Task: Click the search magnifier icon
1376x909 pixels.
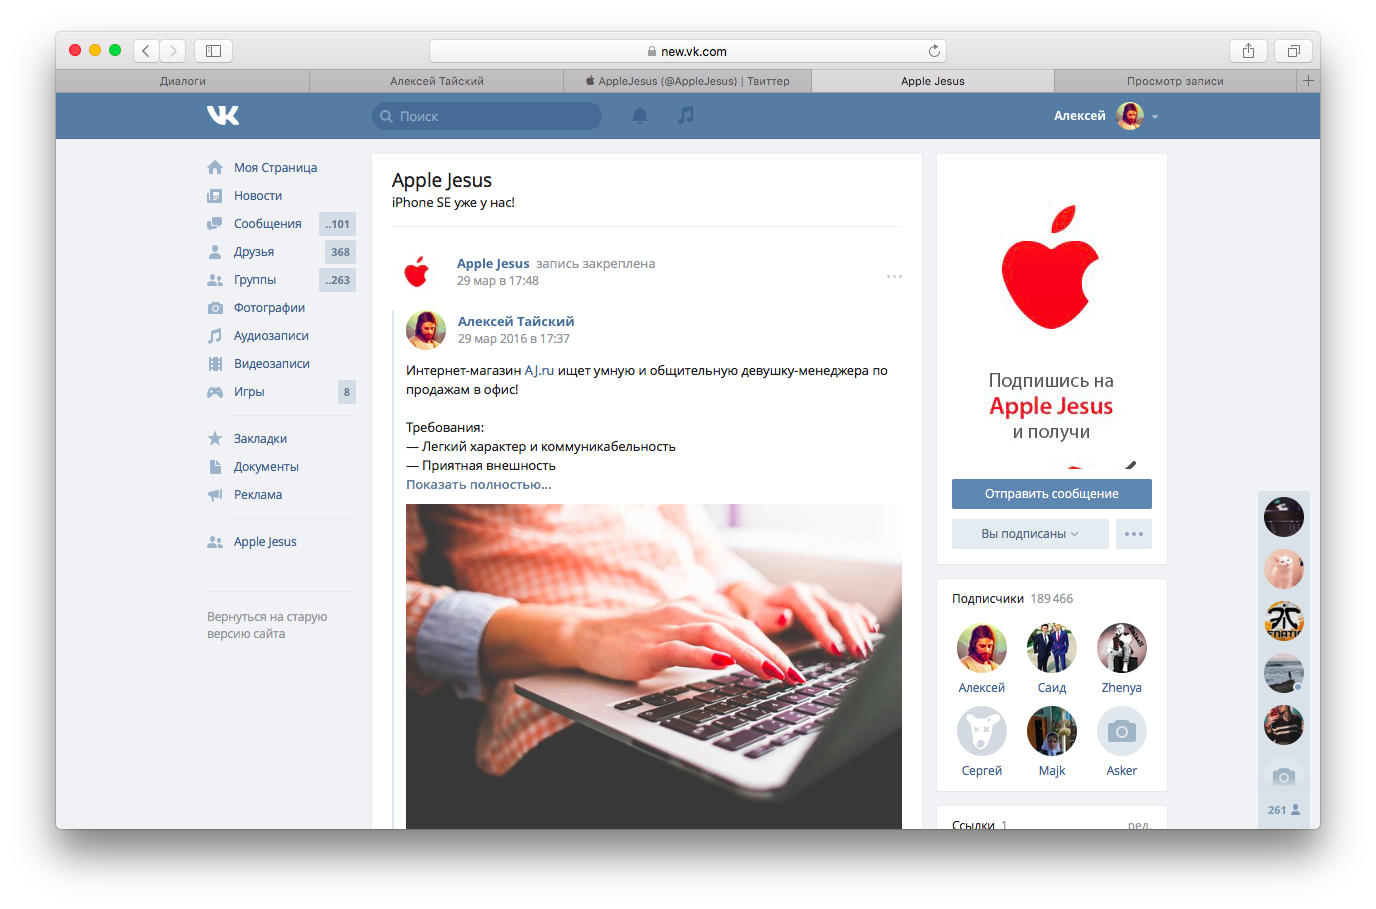Action: point(386,116)
